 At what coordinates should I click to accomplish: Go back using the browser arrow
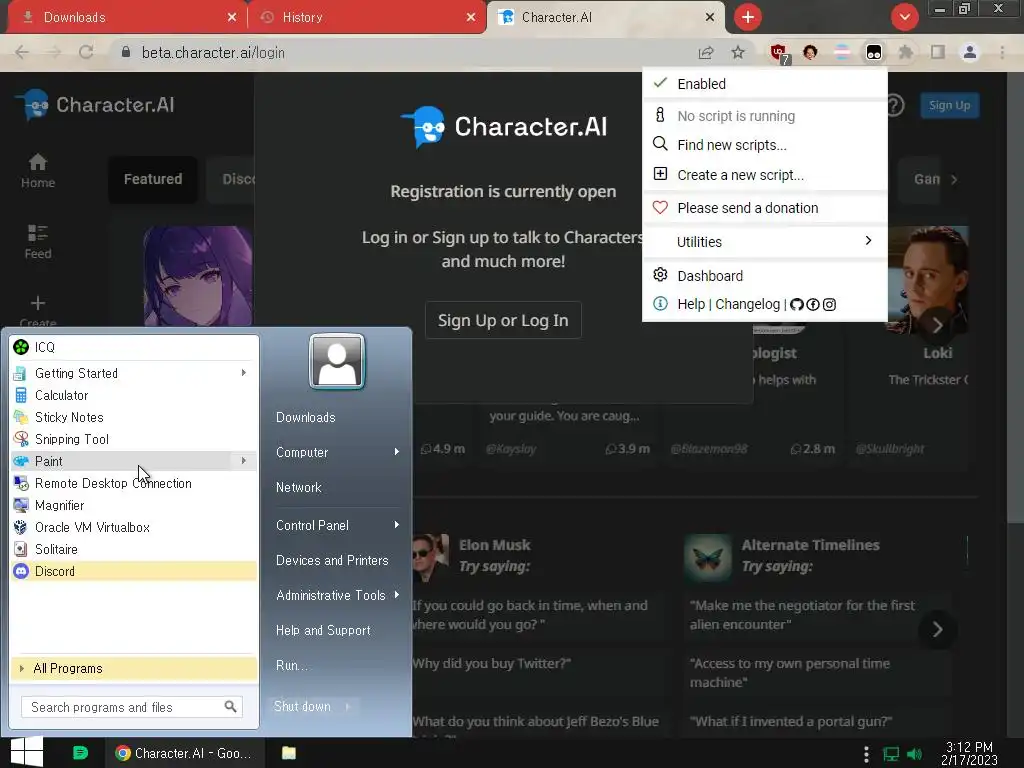click(22, 52)
